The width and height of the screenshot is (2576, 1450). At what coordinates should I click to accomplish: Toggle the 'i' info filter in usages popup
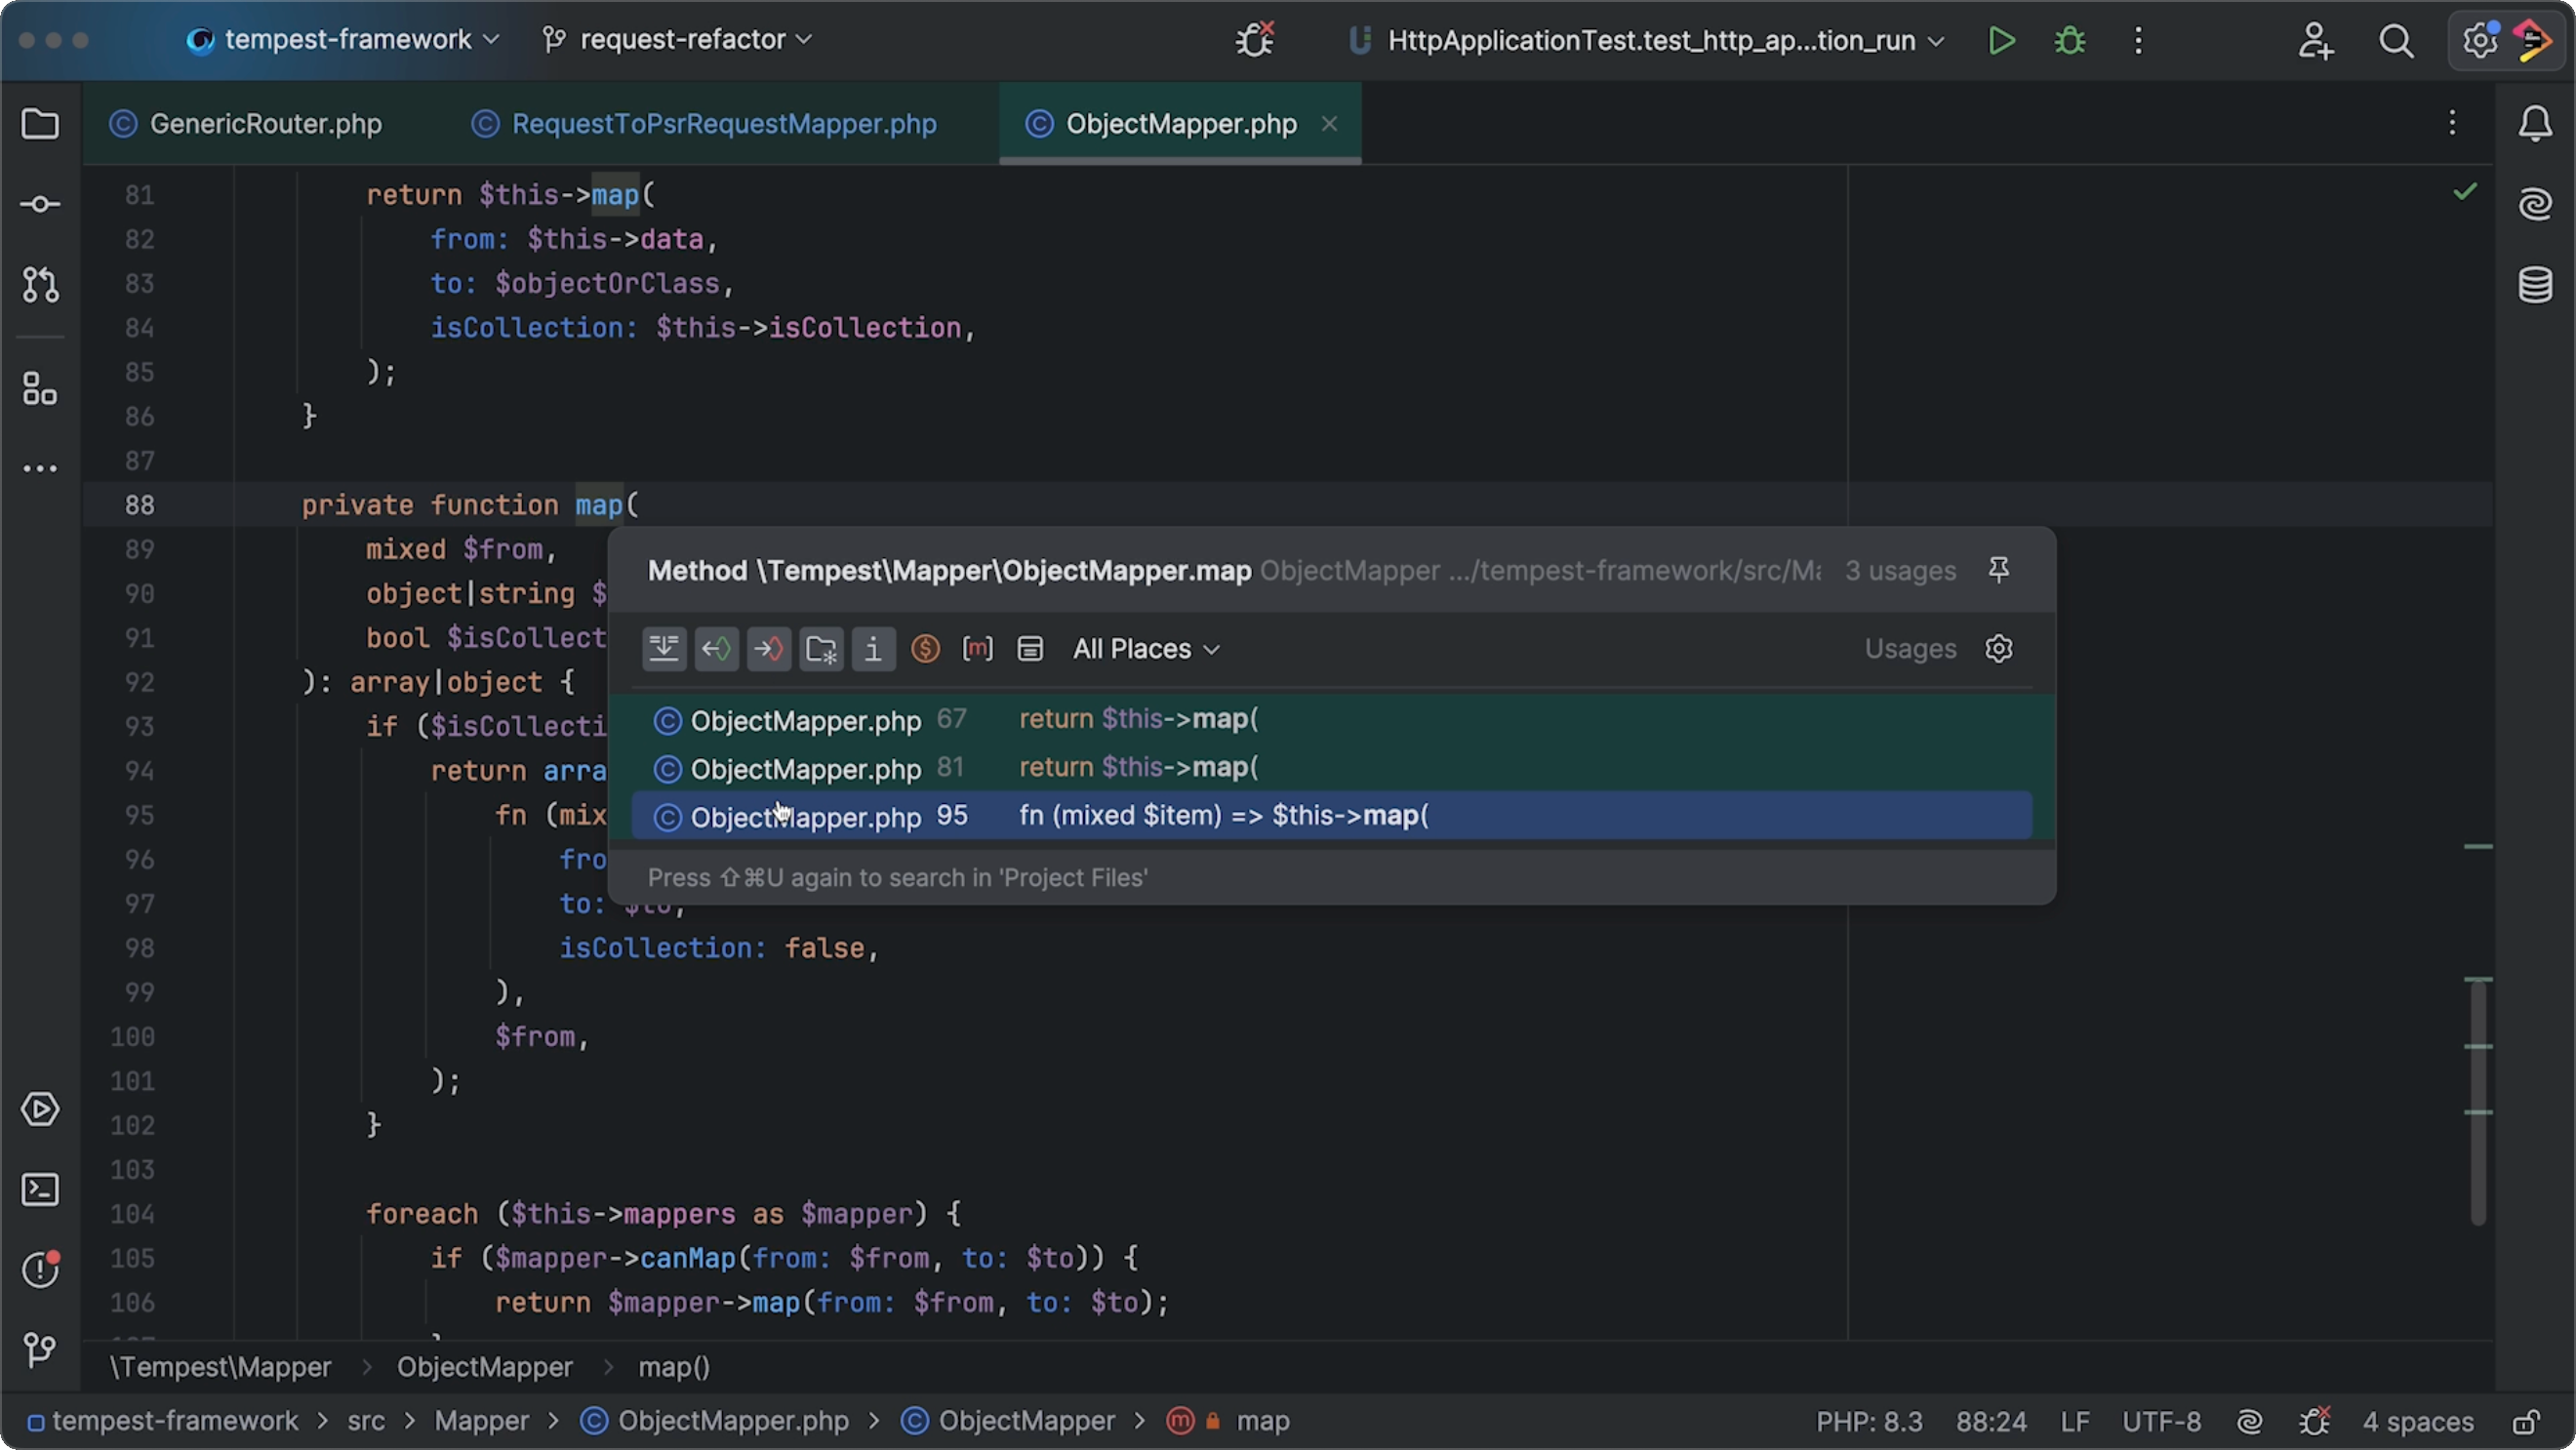coord(873,649)
